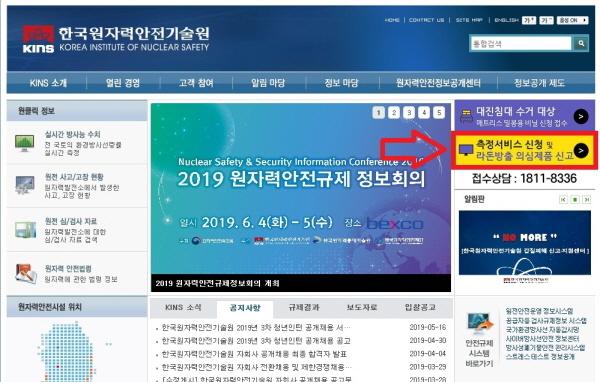Switch to the 보도자료 tab
Screen dimensions: 600x382
click(x=362, y=307)
